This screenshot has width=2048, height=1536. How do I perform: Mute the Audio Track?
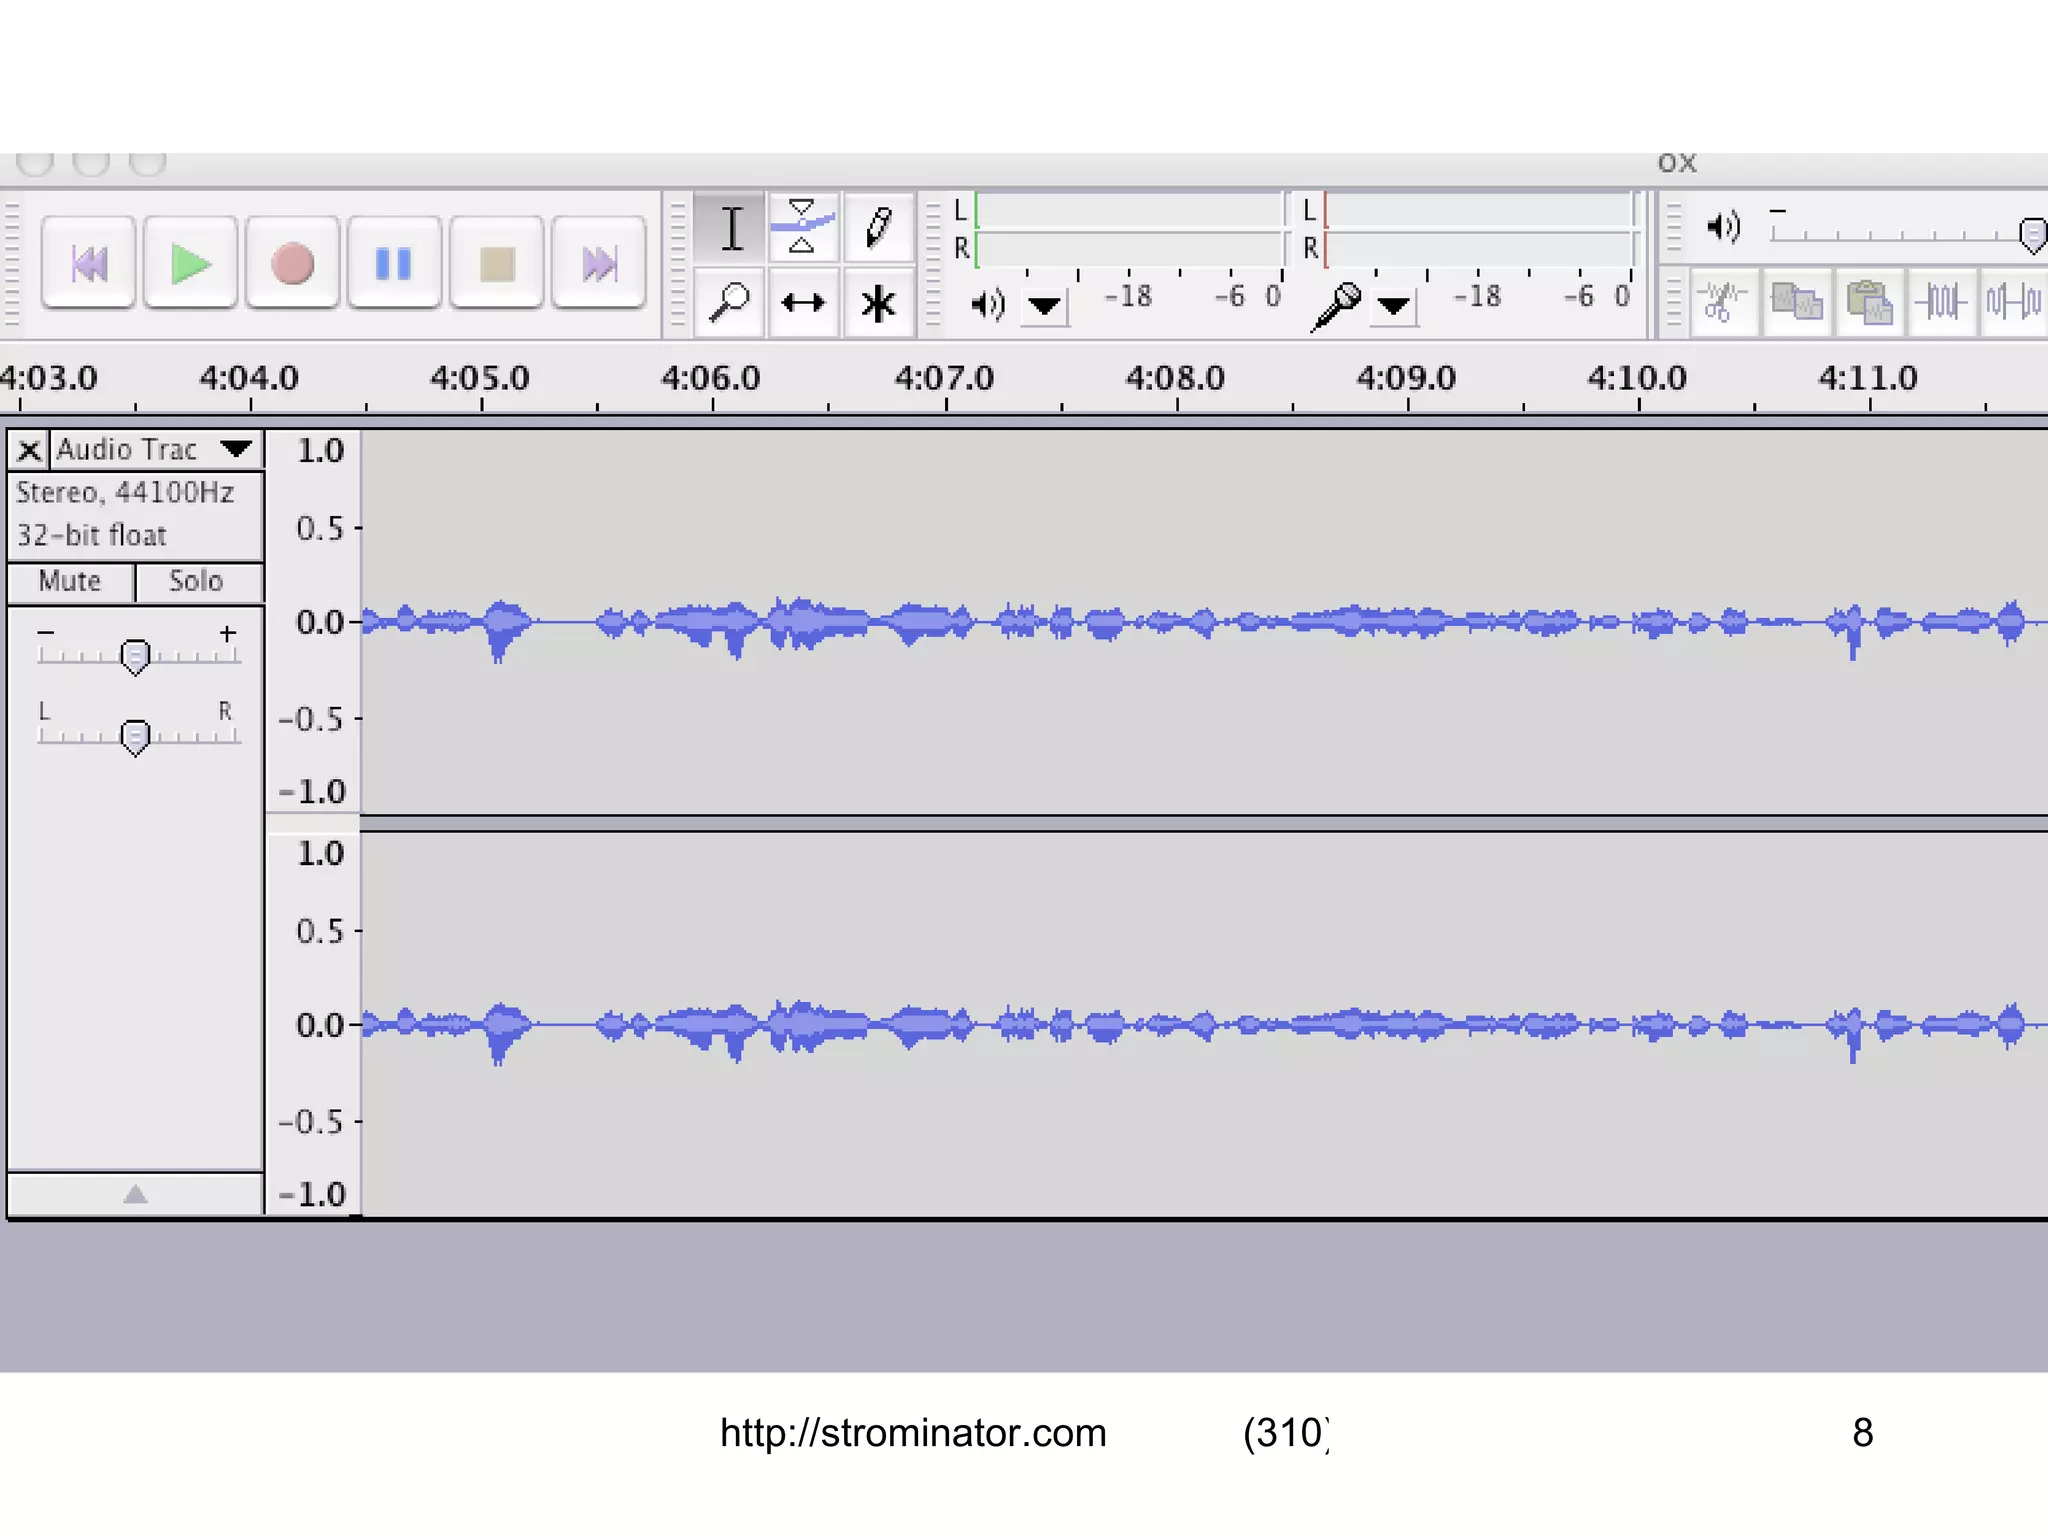tap(70, 582)
